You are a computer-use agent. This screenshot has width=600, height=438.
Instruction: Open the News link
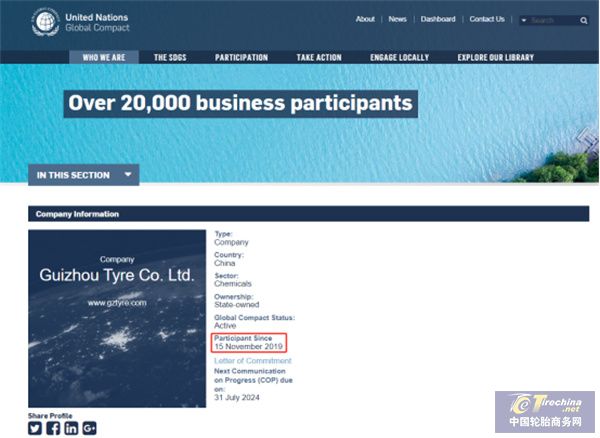point(397,19)
